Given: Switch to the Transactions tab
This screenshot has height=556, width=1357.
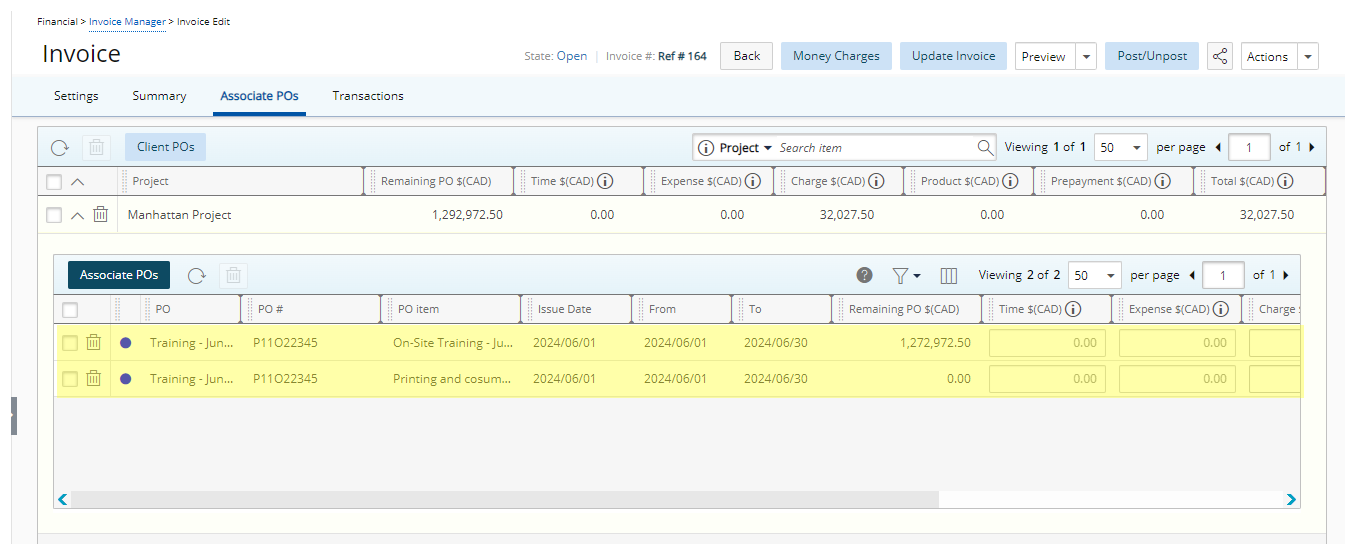Looking at the screenshot, I should [x=368, y=96].
